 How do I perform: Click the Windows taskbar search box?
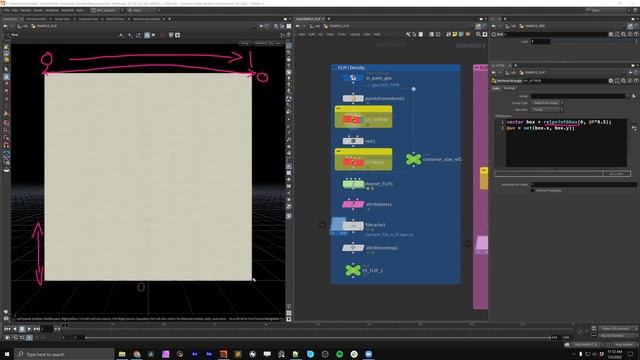pos(64,354)
